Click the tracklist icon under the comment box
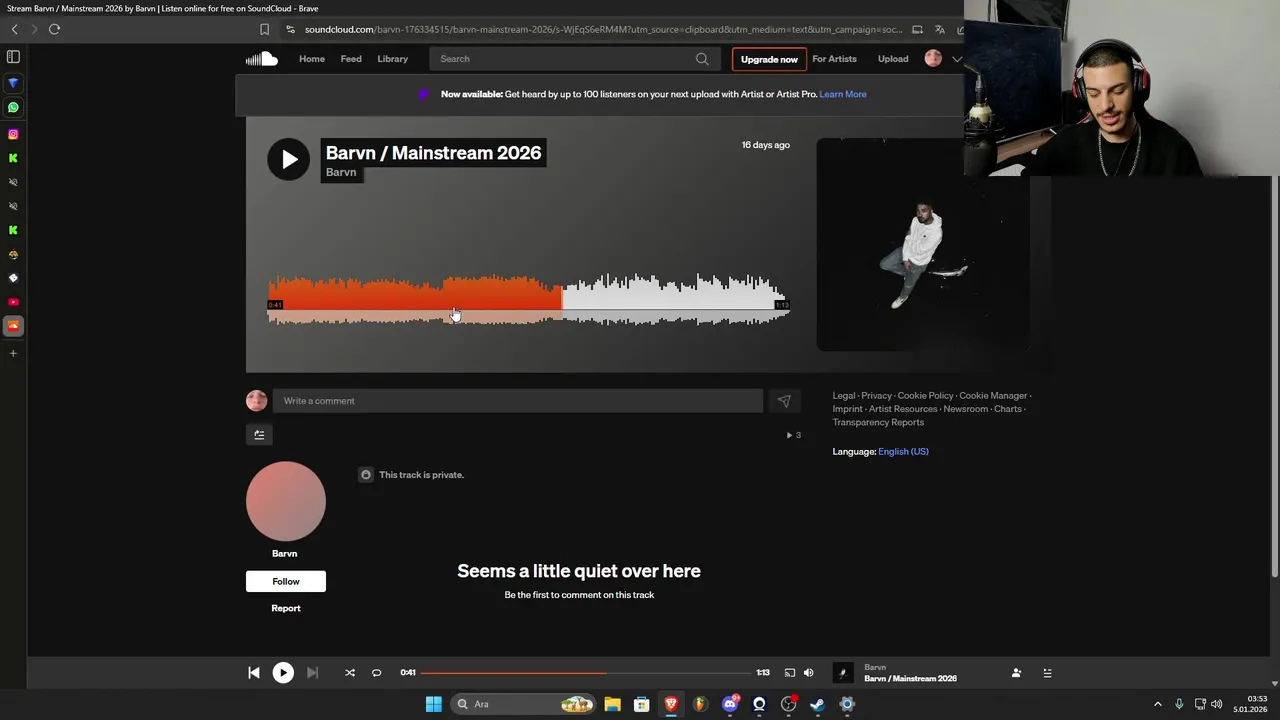The height and width of the screenshot is (720, 1280). tap(259, 434)
